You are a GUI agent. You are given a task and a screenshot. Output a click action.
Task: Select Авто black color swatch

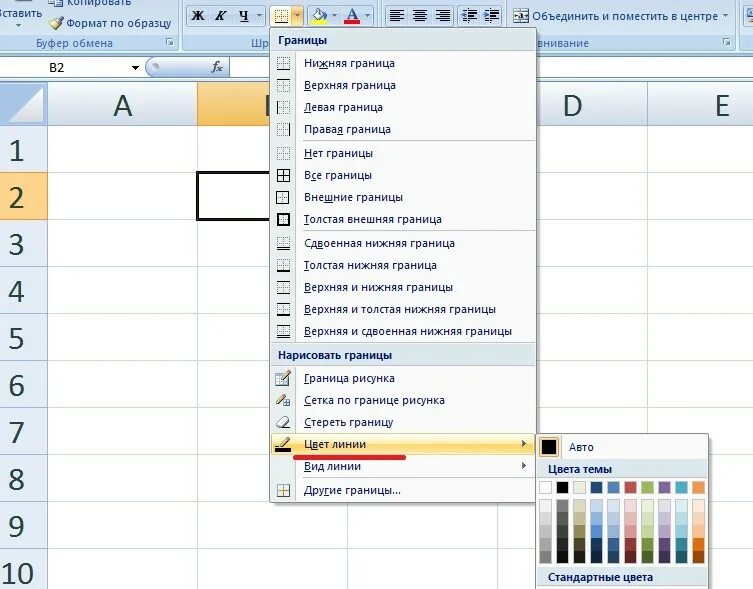tap(549, 447)
